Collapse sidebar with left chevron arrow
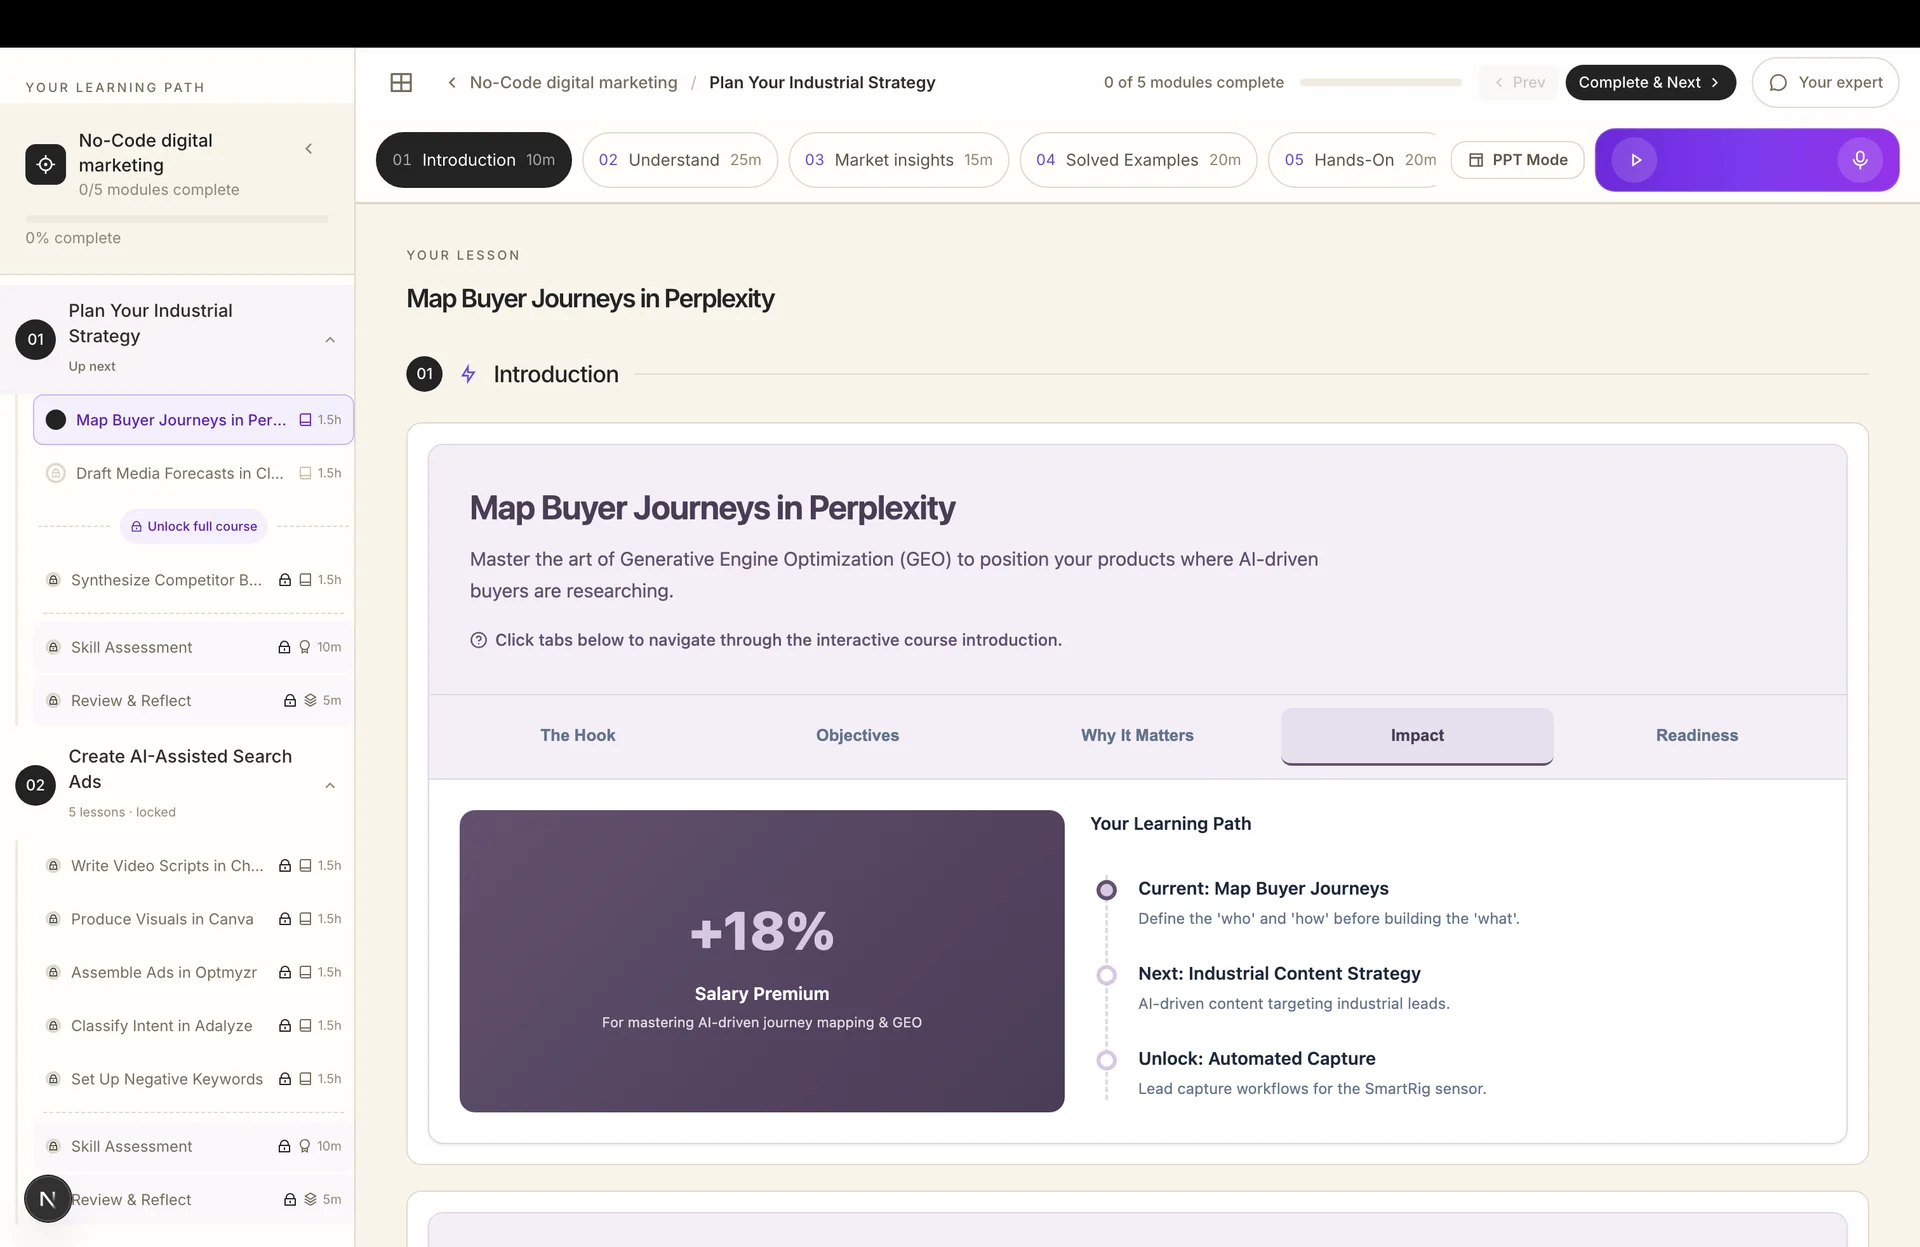The height and width of the screenshot is (1247, 1920). [309, 148]
